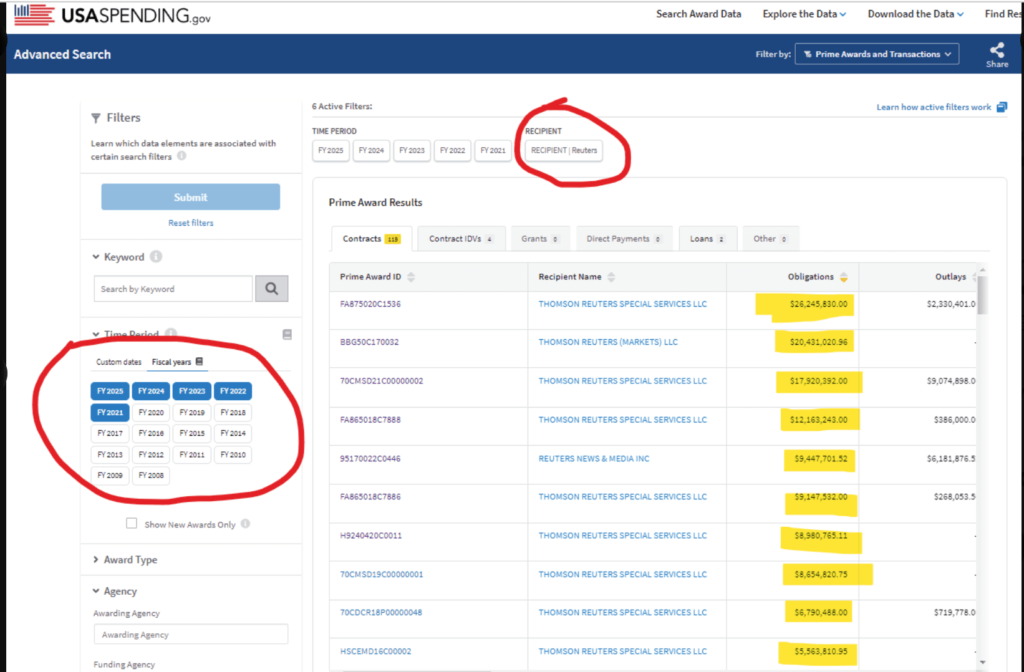
Task: Click the info icon beside search filters text
Action: (x=182, y=156)
